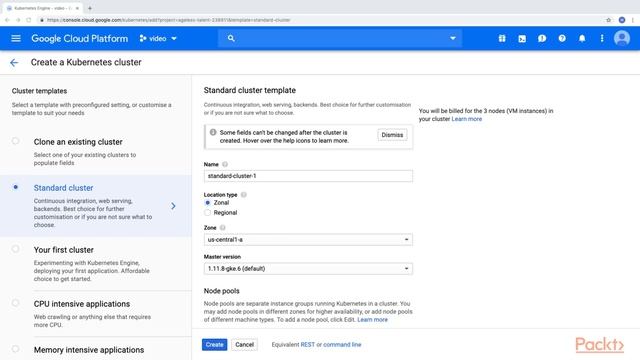
Task: Open the Zone dropdown us-central1-a
Action: coord(308,240)
